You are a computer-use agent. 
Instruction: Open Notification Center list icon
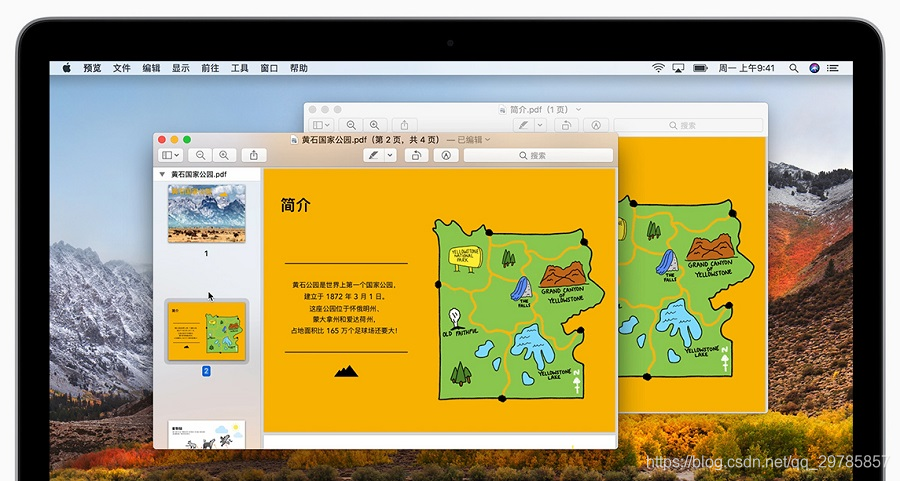pos(833,68)
